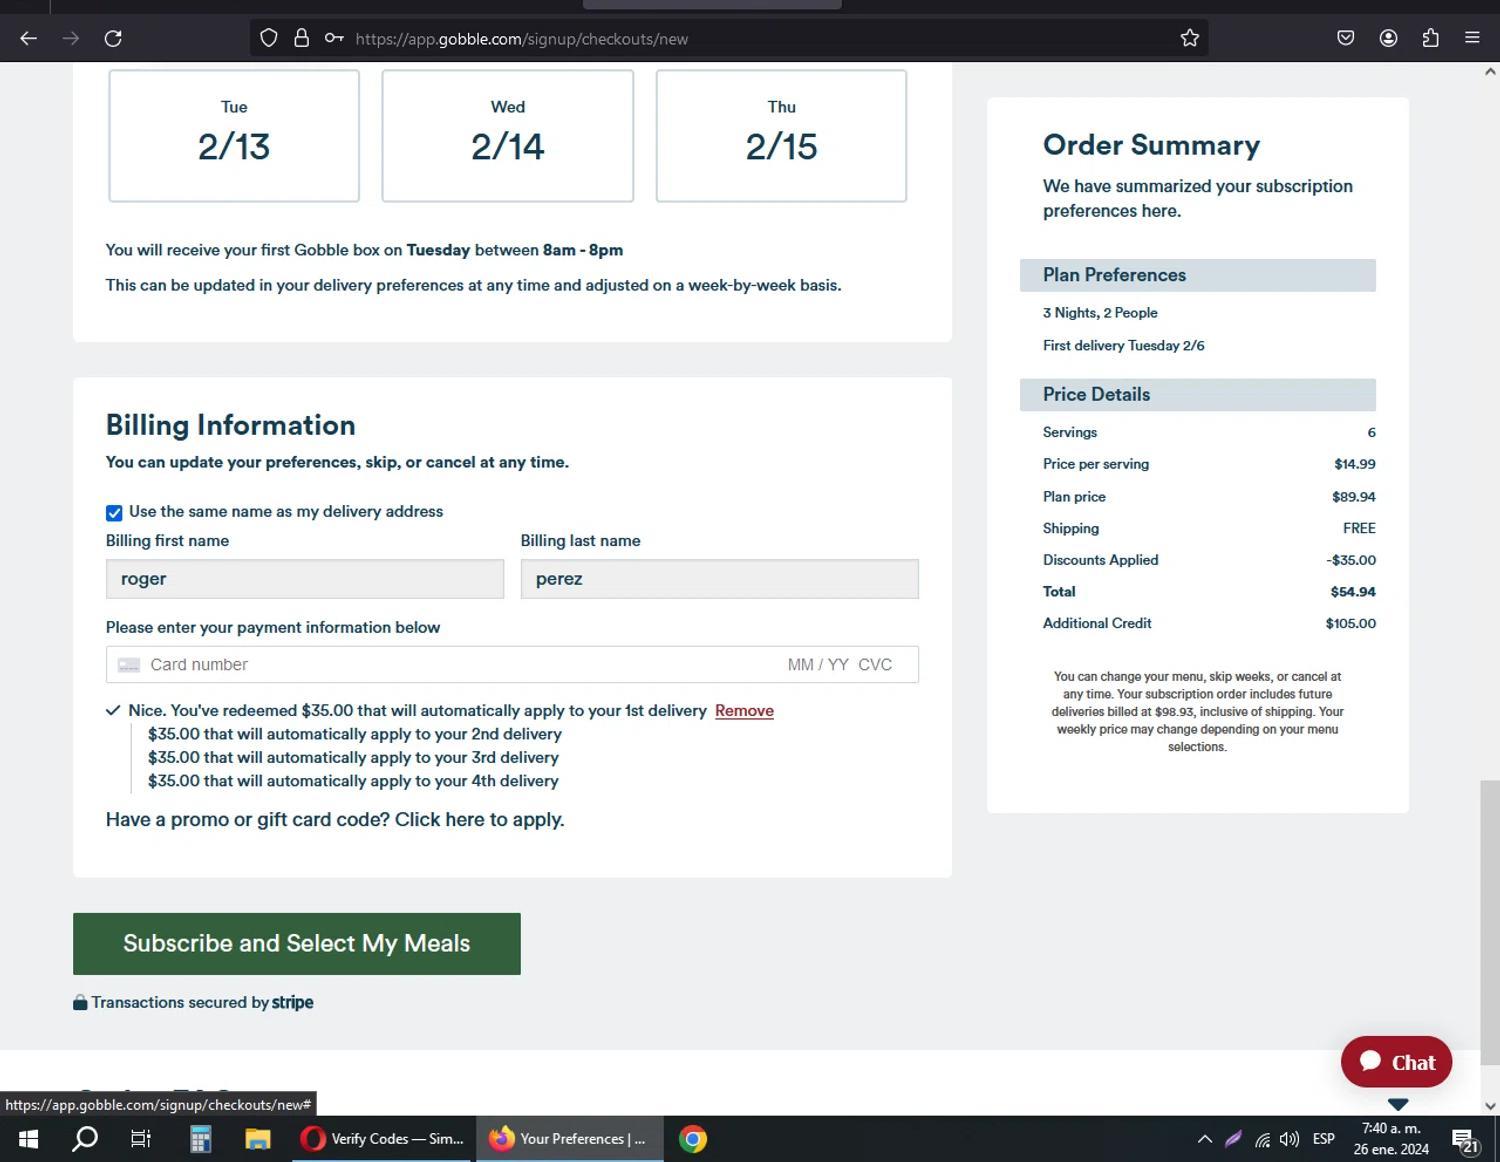Click the Billing last name field

(x=719, y=579)
